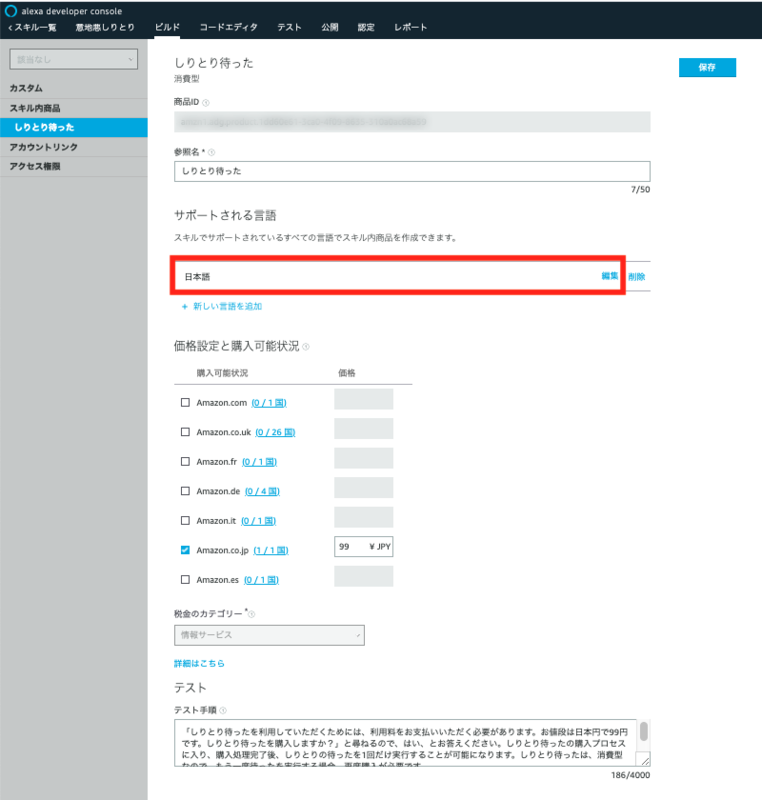Screen dimensions: 762x800
Task: Open the Amazon.es (0 / 1 国) link
Action: point(261,580)
